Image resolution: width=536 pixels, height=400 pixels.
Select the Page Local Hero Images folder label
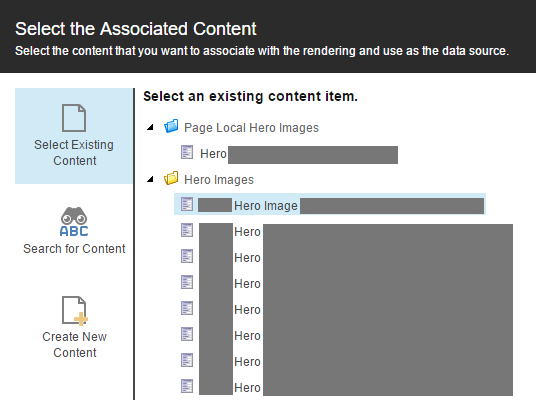click(251, 128)
